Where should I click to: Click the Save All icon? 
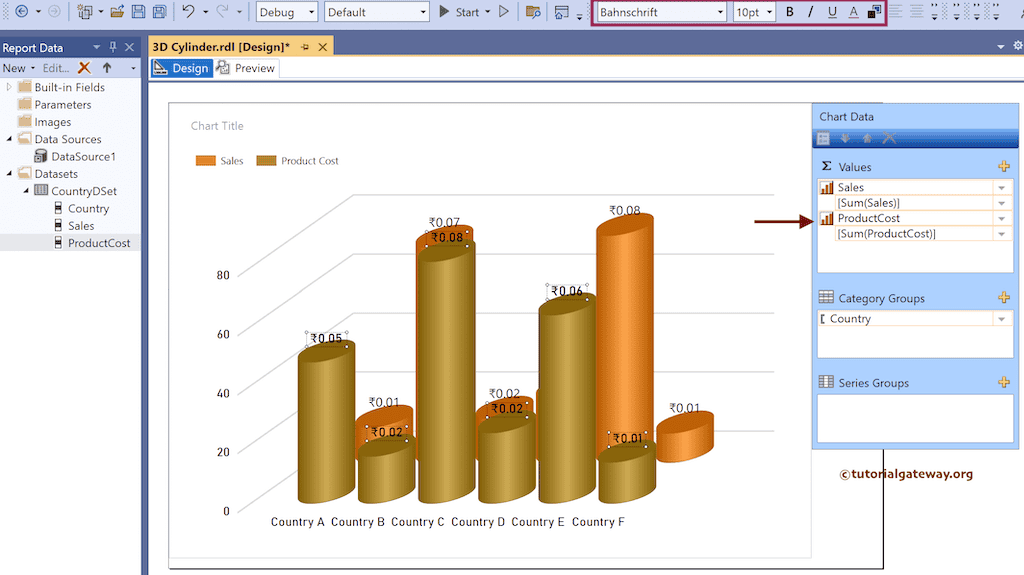pyautogui.click(x=159, y=12)
